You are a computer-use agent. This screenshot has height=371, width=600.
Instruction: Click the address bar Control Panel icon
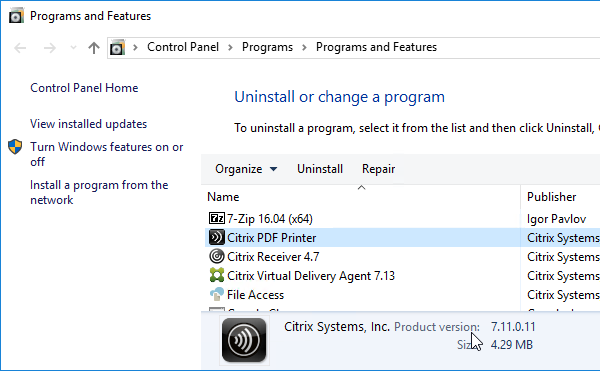(x=117, y=48)
